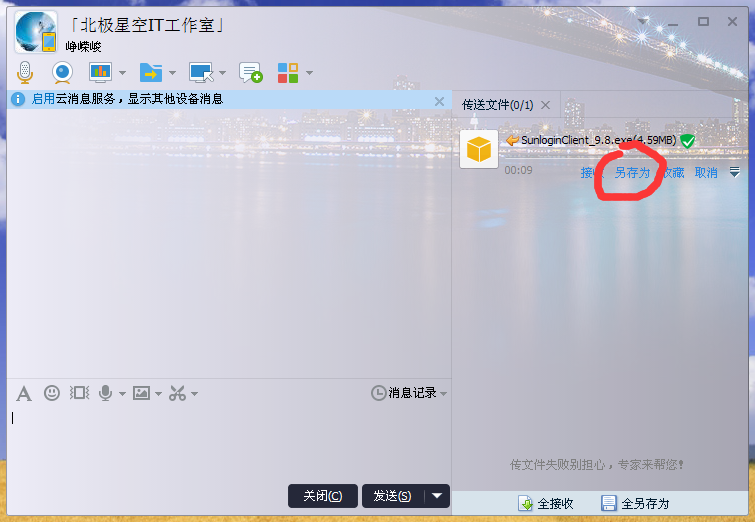
Task: Start a video call with the webcam icon
Action: pyautogui.click(x=62, y=72)
